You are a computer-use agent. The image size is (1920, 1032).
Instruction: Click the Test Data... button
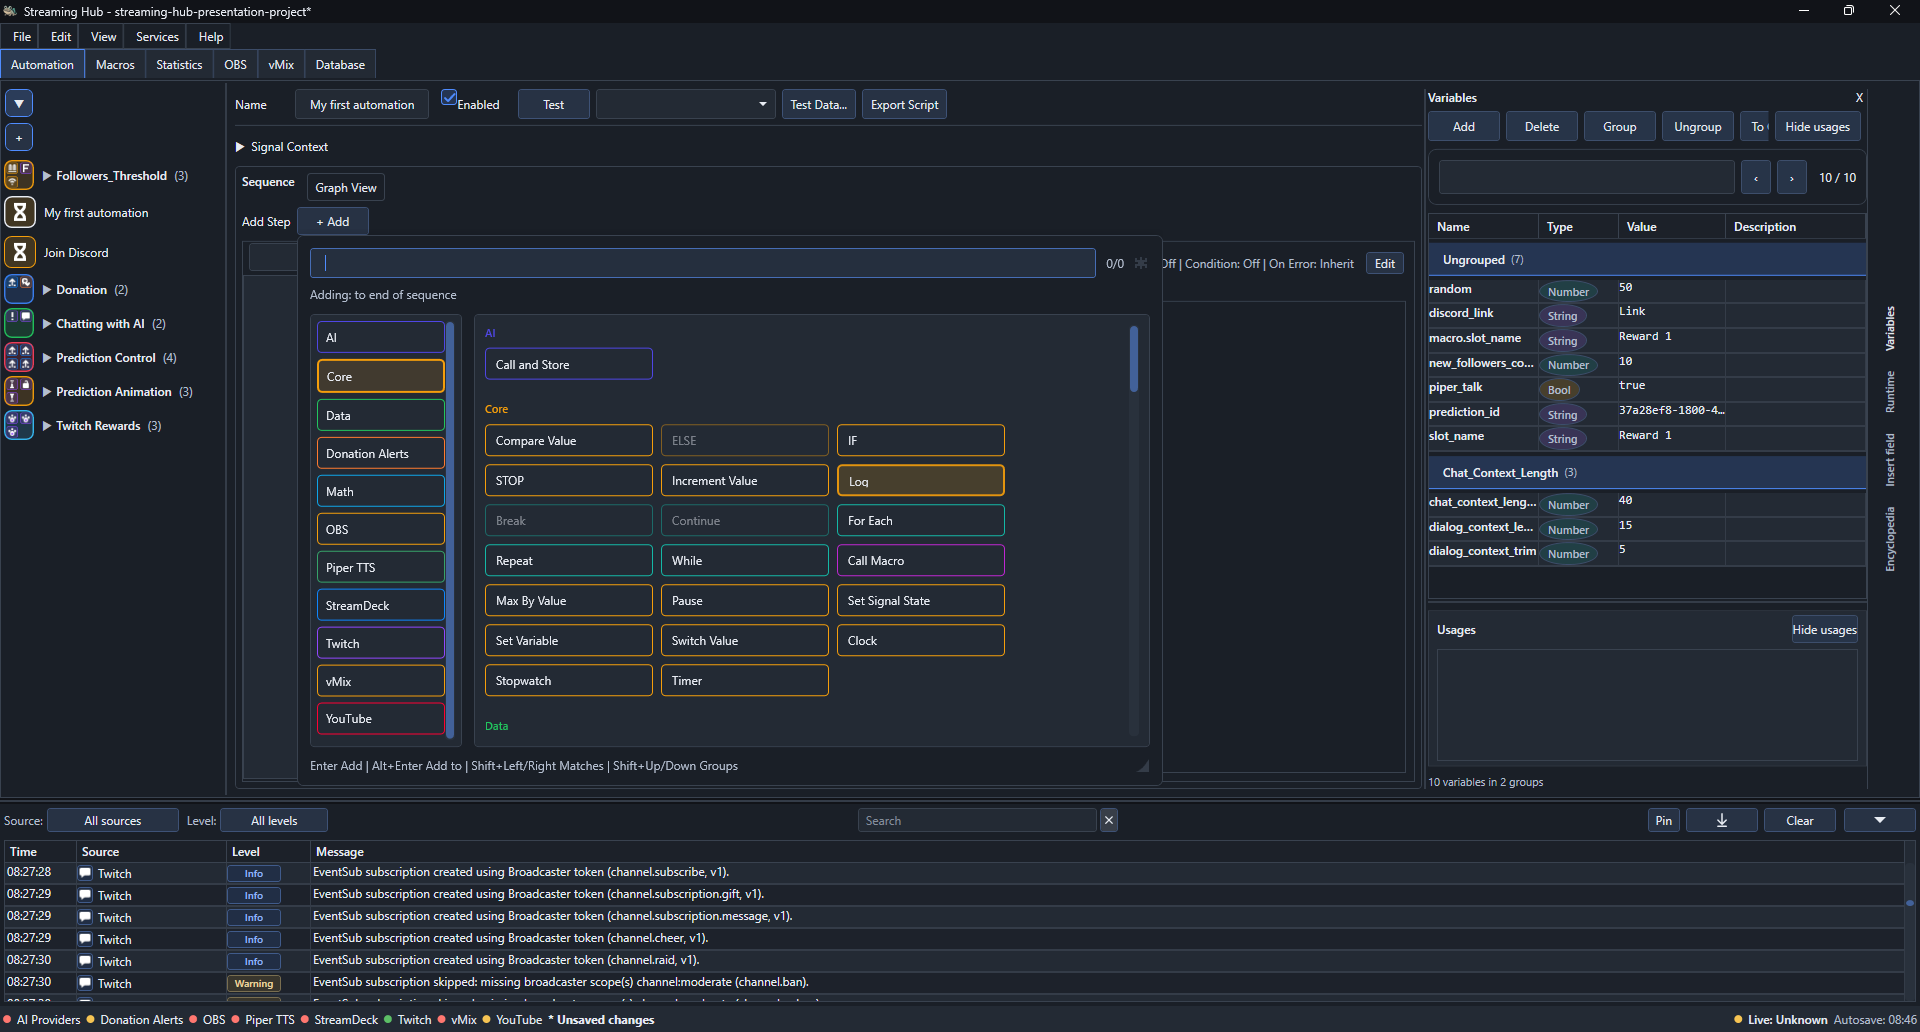818,104
